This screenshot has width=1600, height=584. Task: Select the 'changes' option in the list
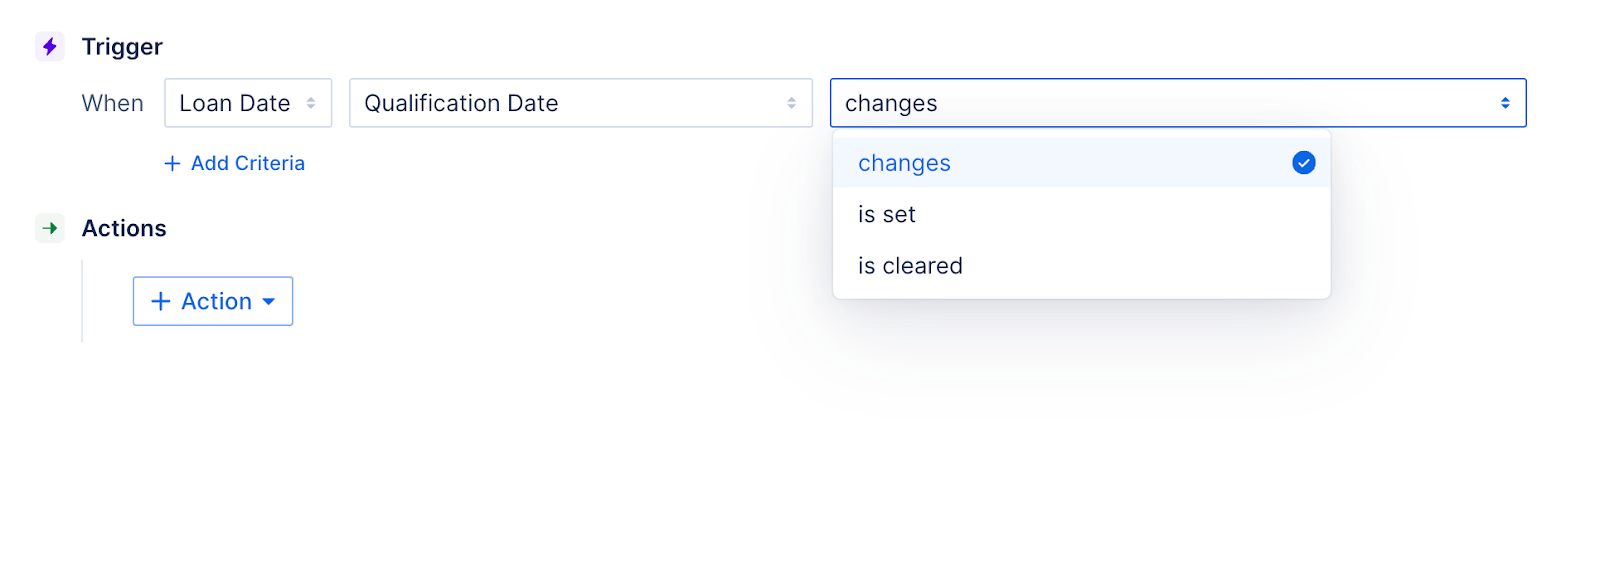[x=904, y=163]
